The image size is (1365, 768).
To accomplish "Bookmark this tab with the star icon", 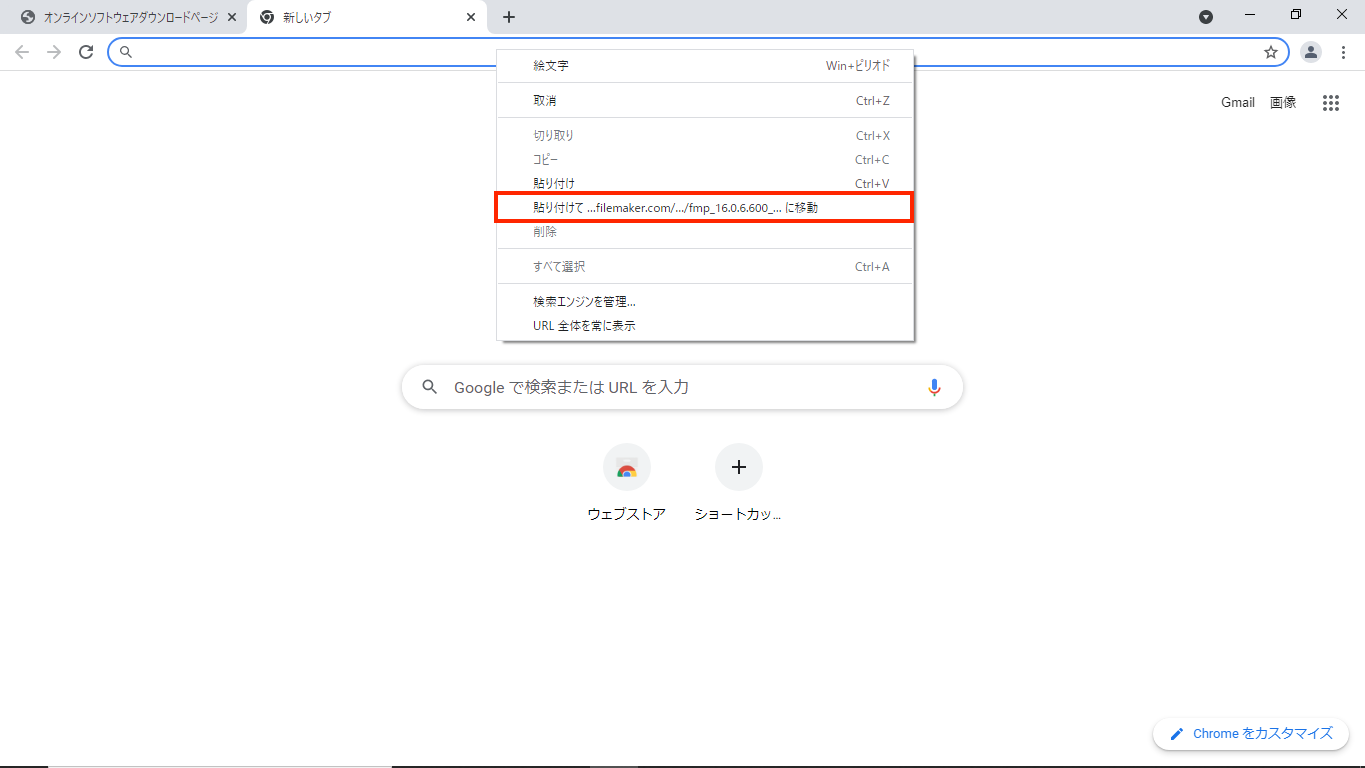I will click(x=1271, y=52).
